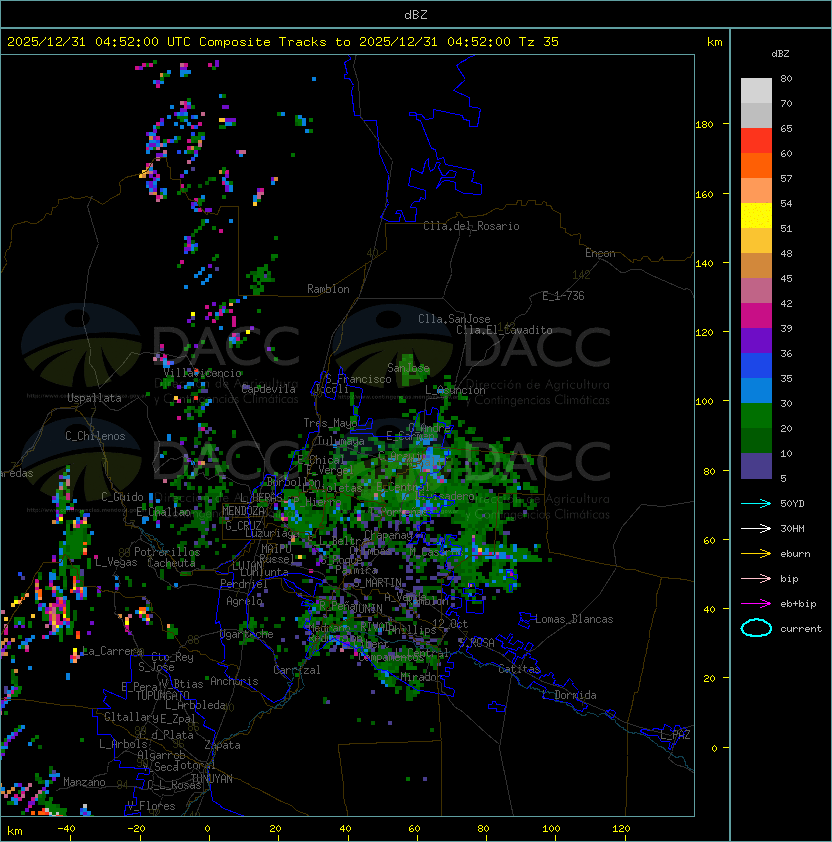Click the Tres_Mayo place label
Screen dimensions: 832x842
pos(330,423)
